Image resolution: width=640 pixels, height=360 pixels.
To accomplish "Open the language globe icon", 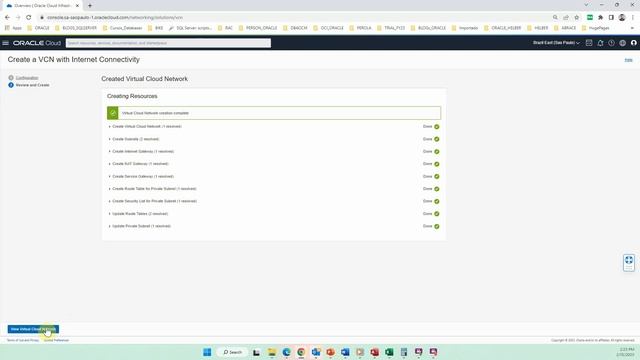I will click(x=622, y=43).
